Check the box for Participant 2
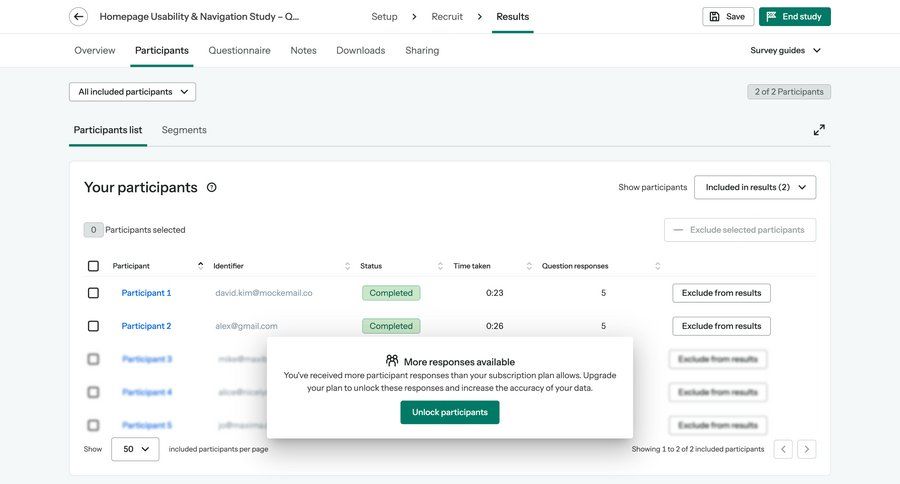Image resolution: width=900 pixels, height=484 pixels. (x=93, y=326)
